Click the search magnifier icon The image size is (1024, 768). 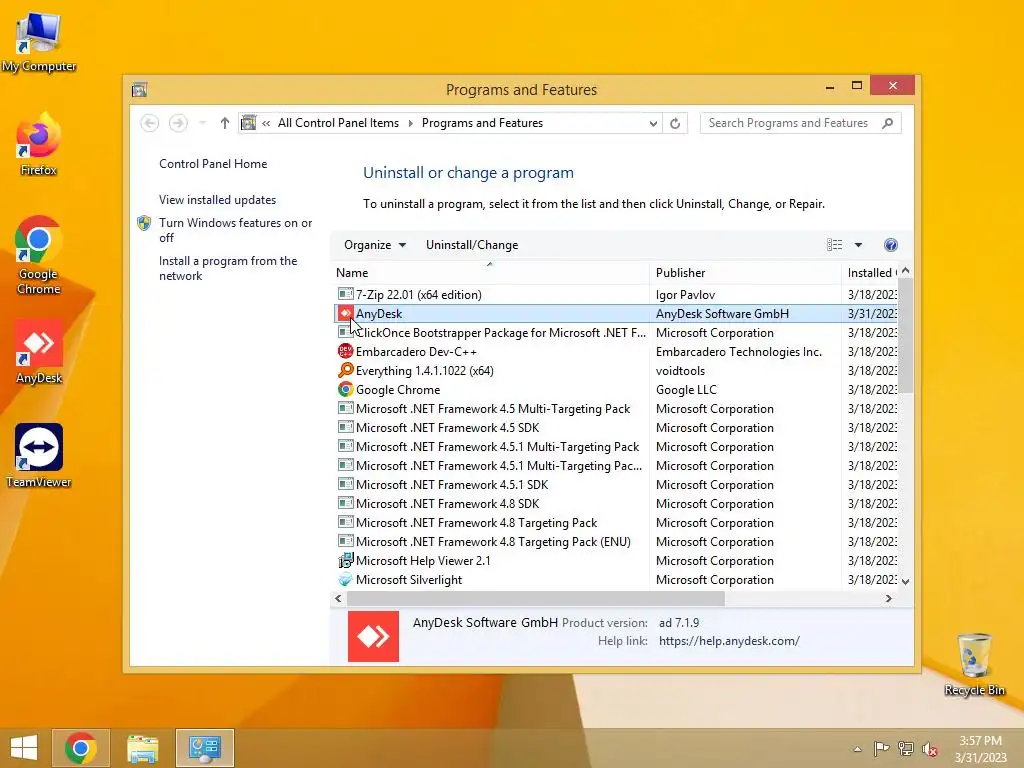coord(888,123)
